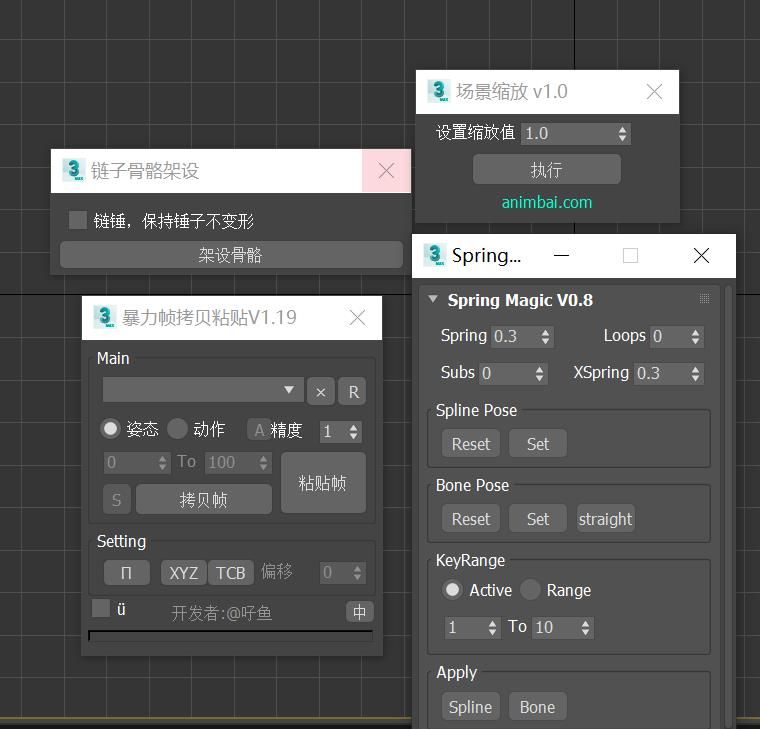Open the animbai.com link
The width and height of the screenshot is (760, 729).
(x=547, y=202)
